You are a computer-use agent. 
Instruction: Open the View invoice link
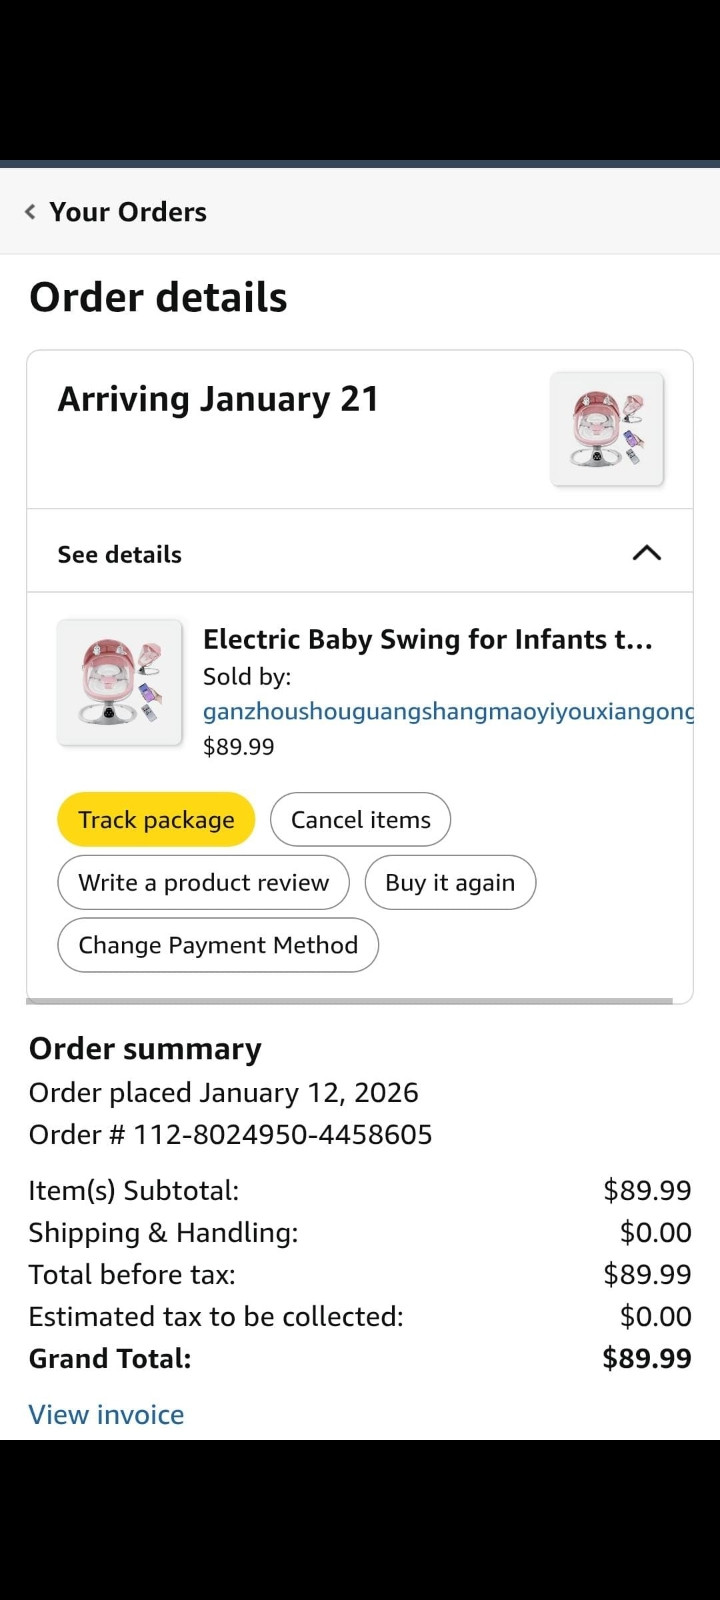(x=106, y=1415)
